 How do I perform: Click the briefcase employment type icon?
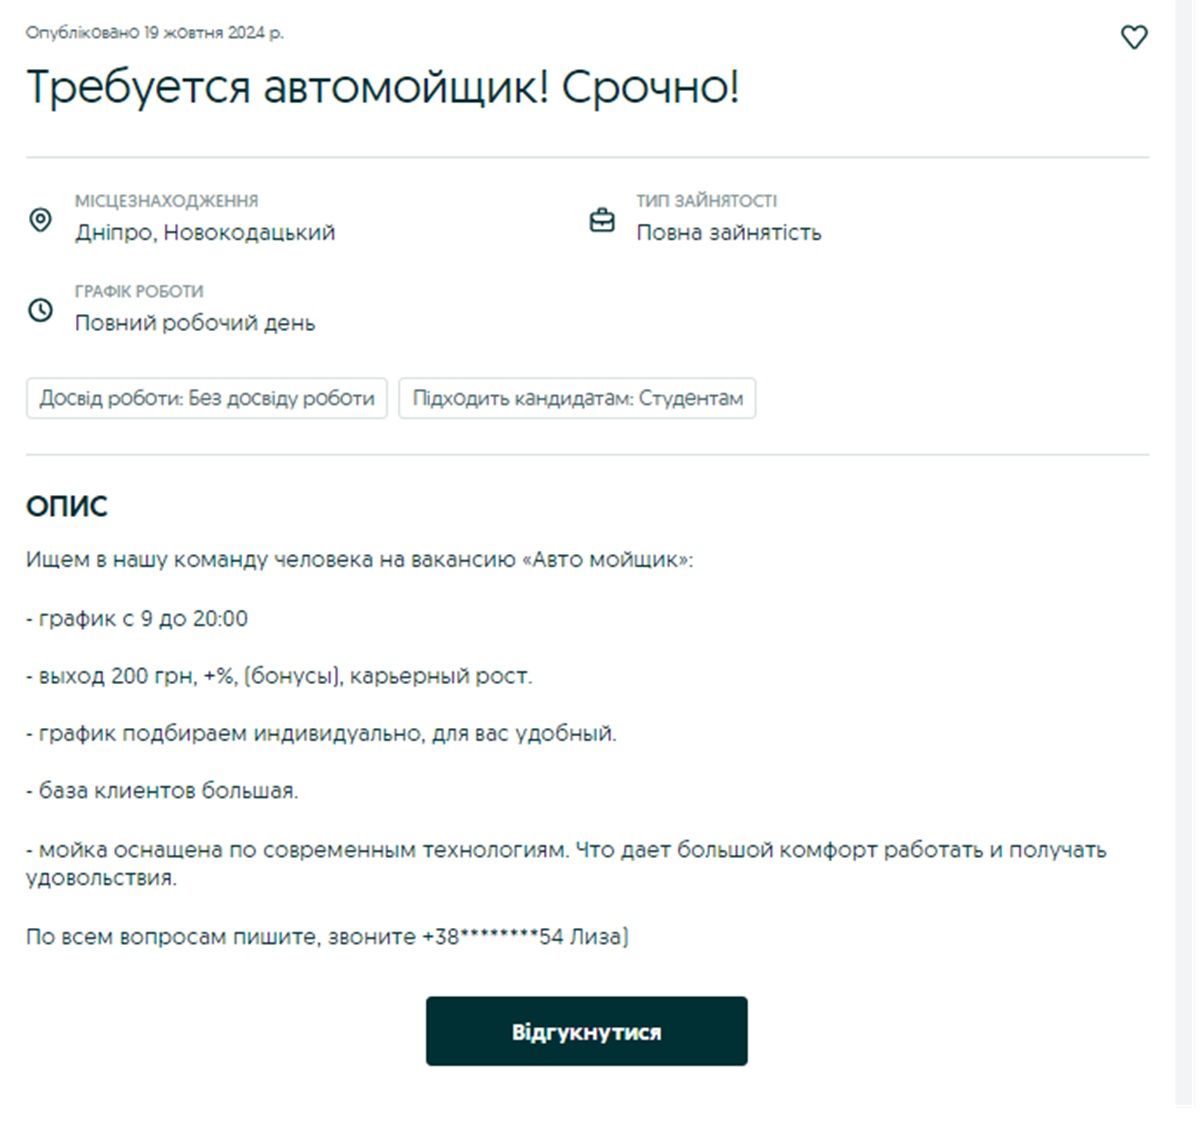[x=602, y=220]
